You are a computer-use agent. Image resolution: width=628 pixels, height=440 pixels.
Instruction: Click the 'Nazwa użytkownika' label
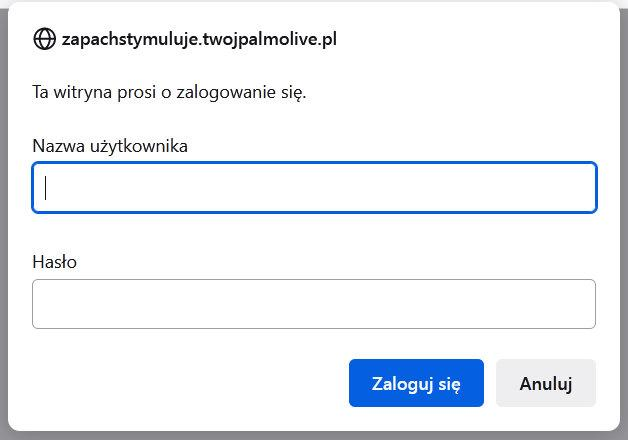coord(110,146)
